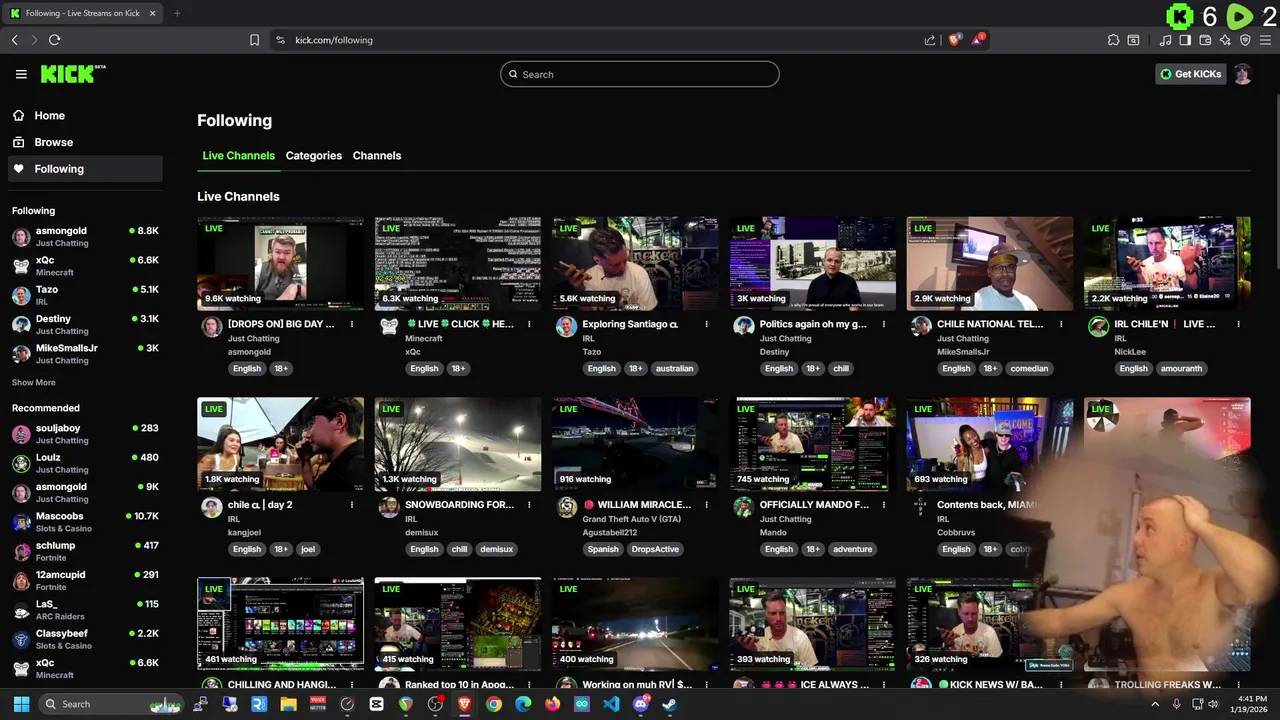Open options menu for WILLIAM MIRACLE card
Viewport: 1280px width, 720px height.
click(x=706, y=505)
